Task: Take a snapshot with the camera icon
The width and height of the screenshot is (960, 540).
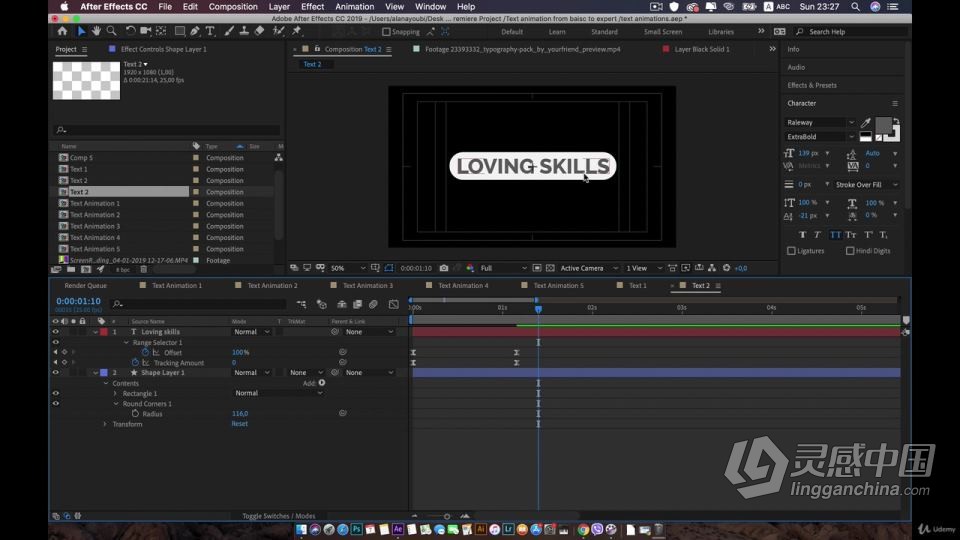Action: pyautogui.click(x=444, y=268)
